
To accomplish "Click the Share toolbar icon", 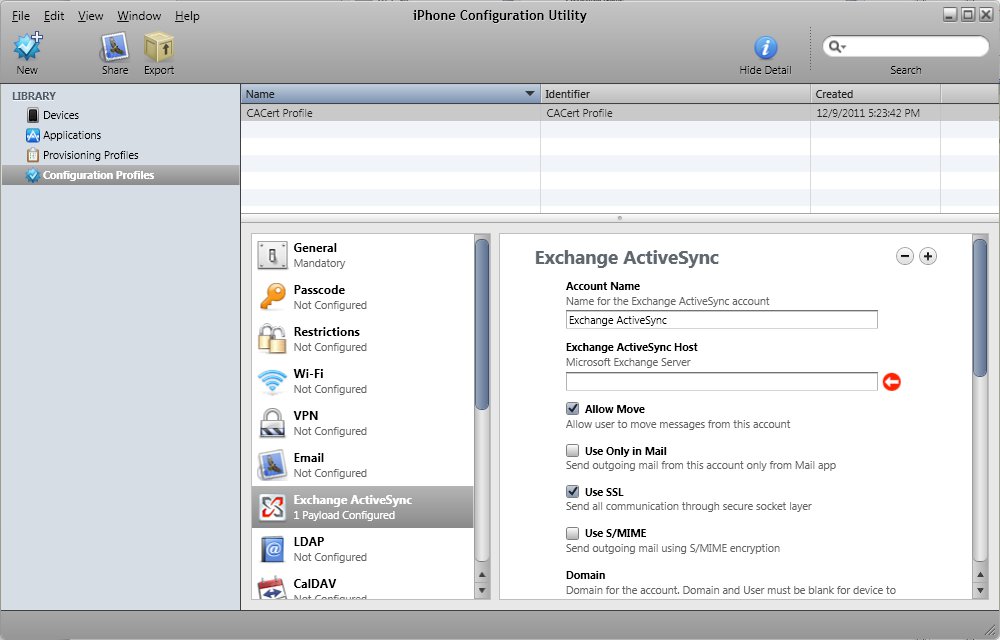I will [114, 47].
